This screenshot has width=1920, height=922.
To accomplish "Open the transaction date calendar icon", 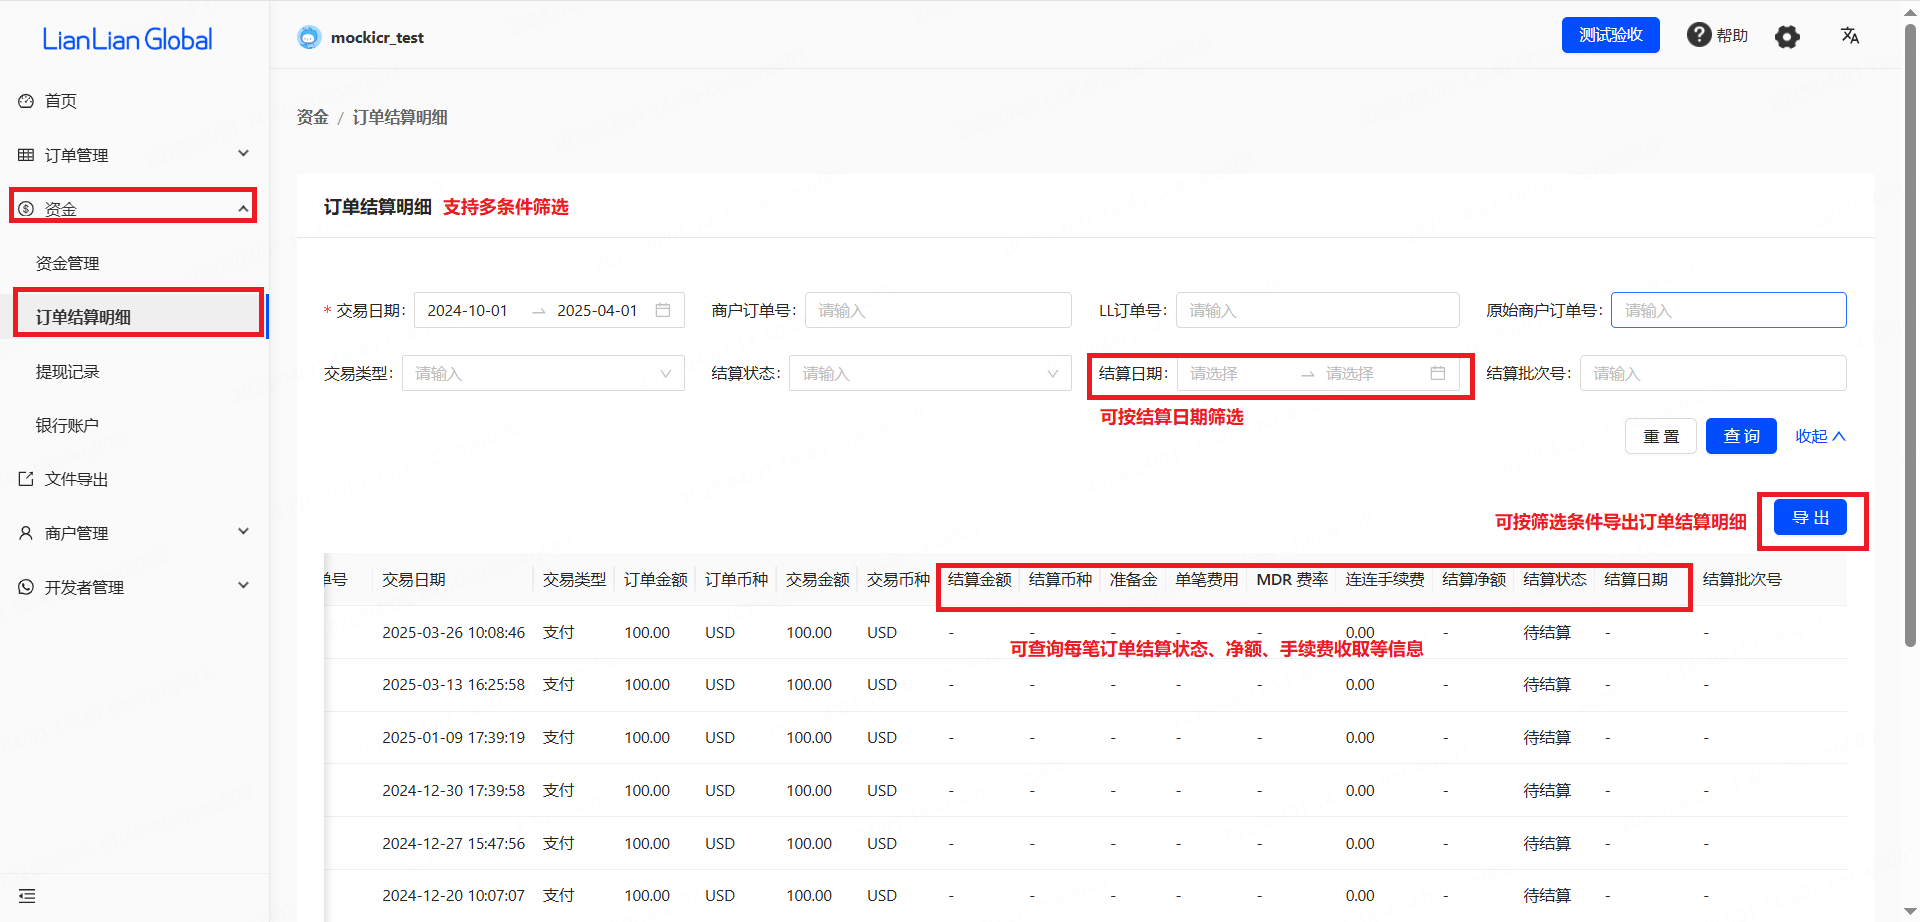I will (662, 311).
